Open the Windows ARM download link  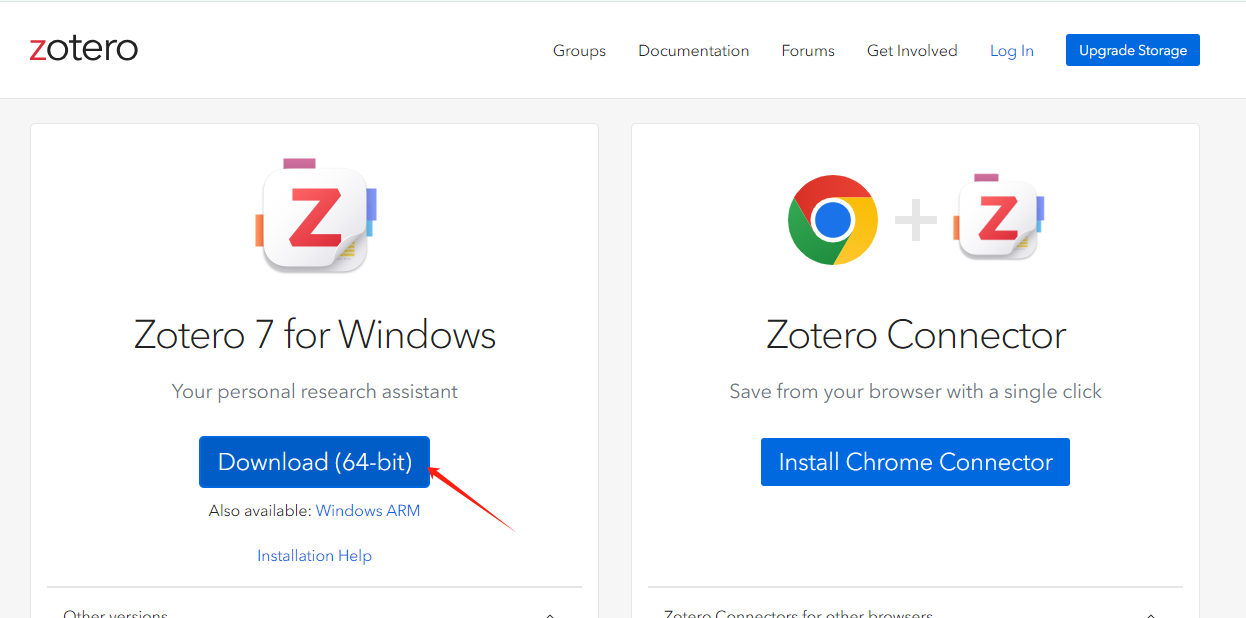coord(368,510)
